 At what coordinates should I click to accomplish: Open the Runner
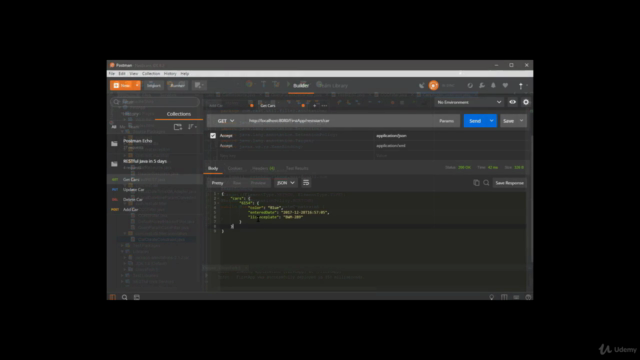(x=177, y=85)
